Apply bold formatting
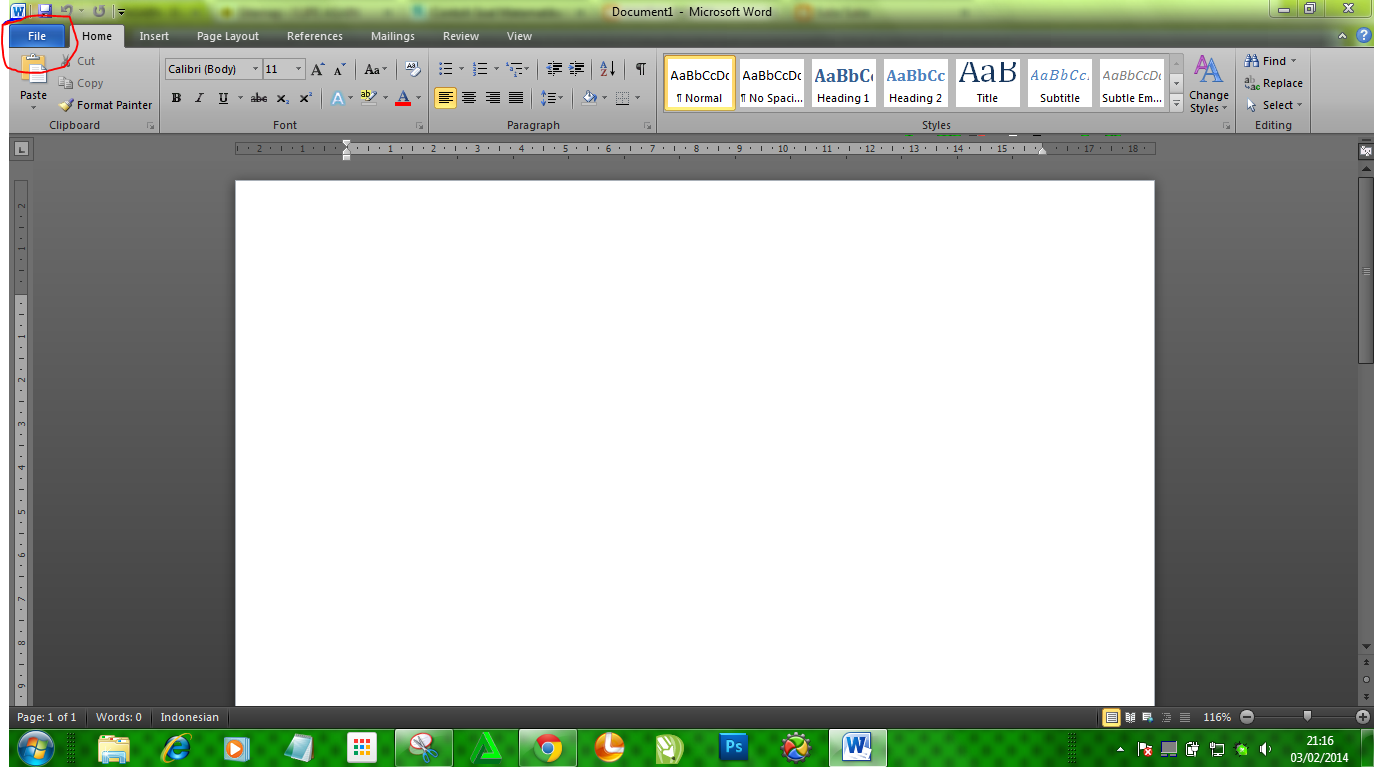 (176, 98)
